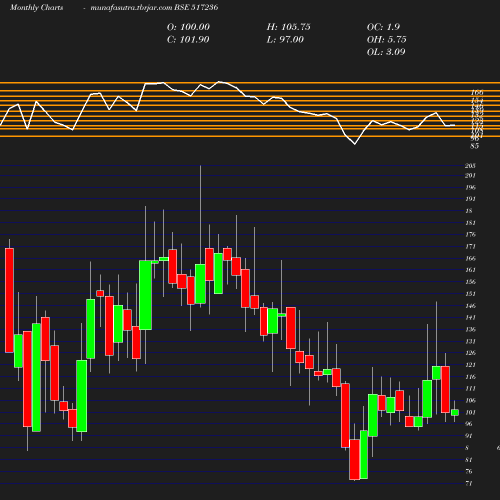The height and width of the screenshot is (500, 500).
Task: Click the 161 price axis label
Action: [470, 270]
